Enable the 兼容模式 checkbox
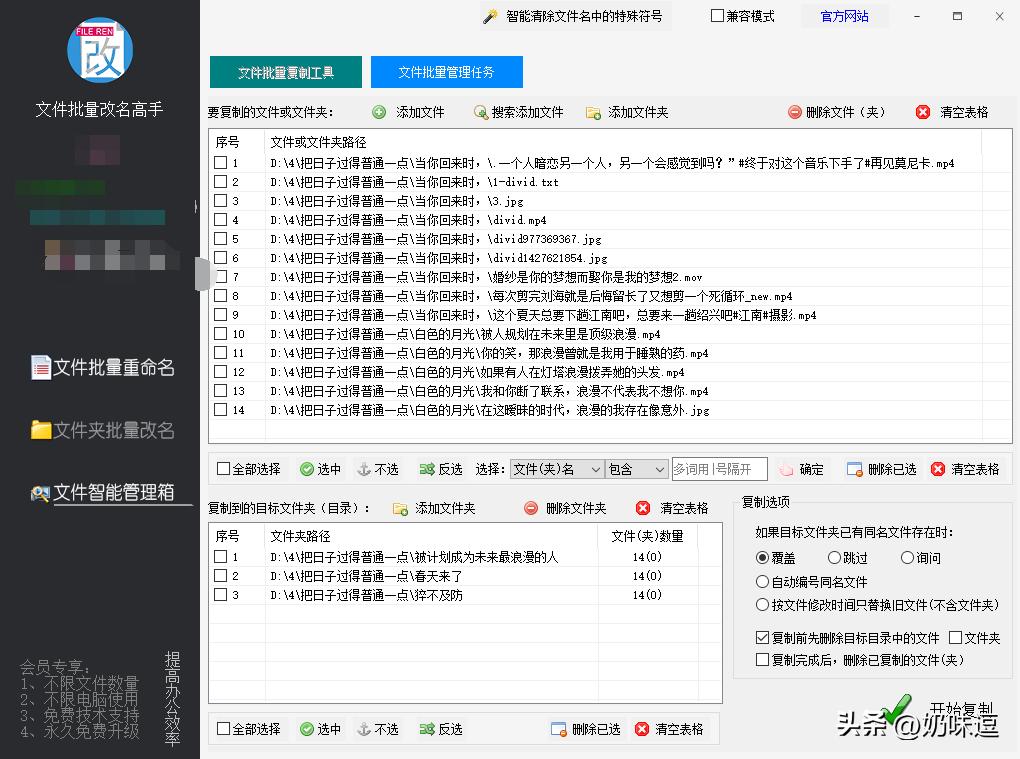The width and height of the screenshot is (1020, 759). 717,16
